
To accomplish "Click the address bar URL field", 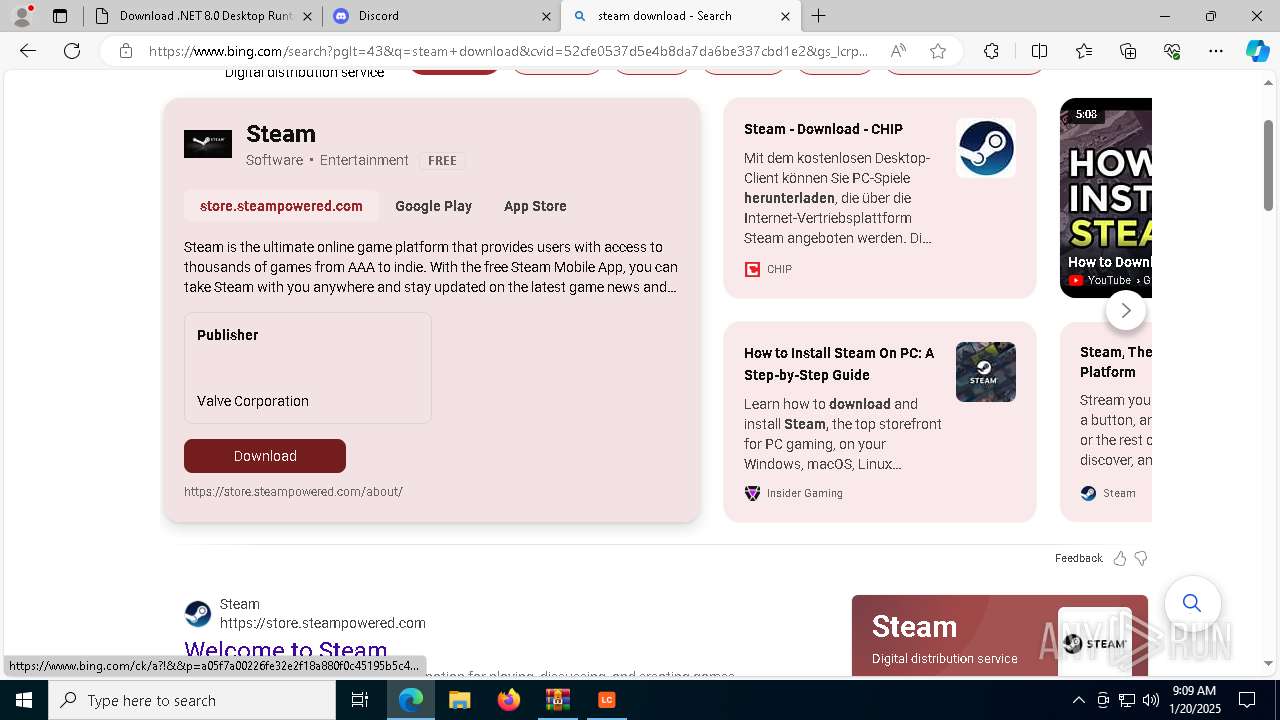I will 508,51.
